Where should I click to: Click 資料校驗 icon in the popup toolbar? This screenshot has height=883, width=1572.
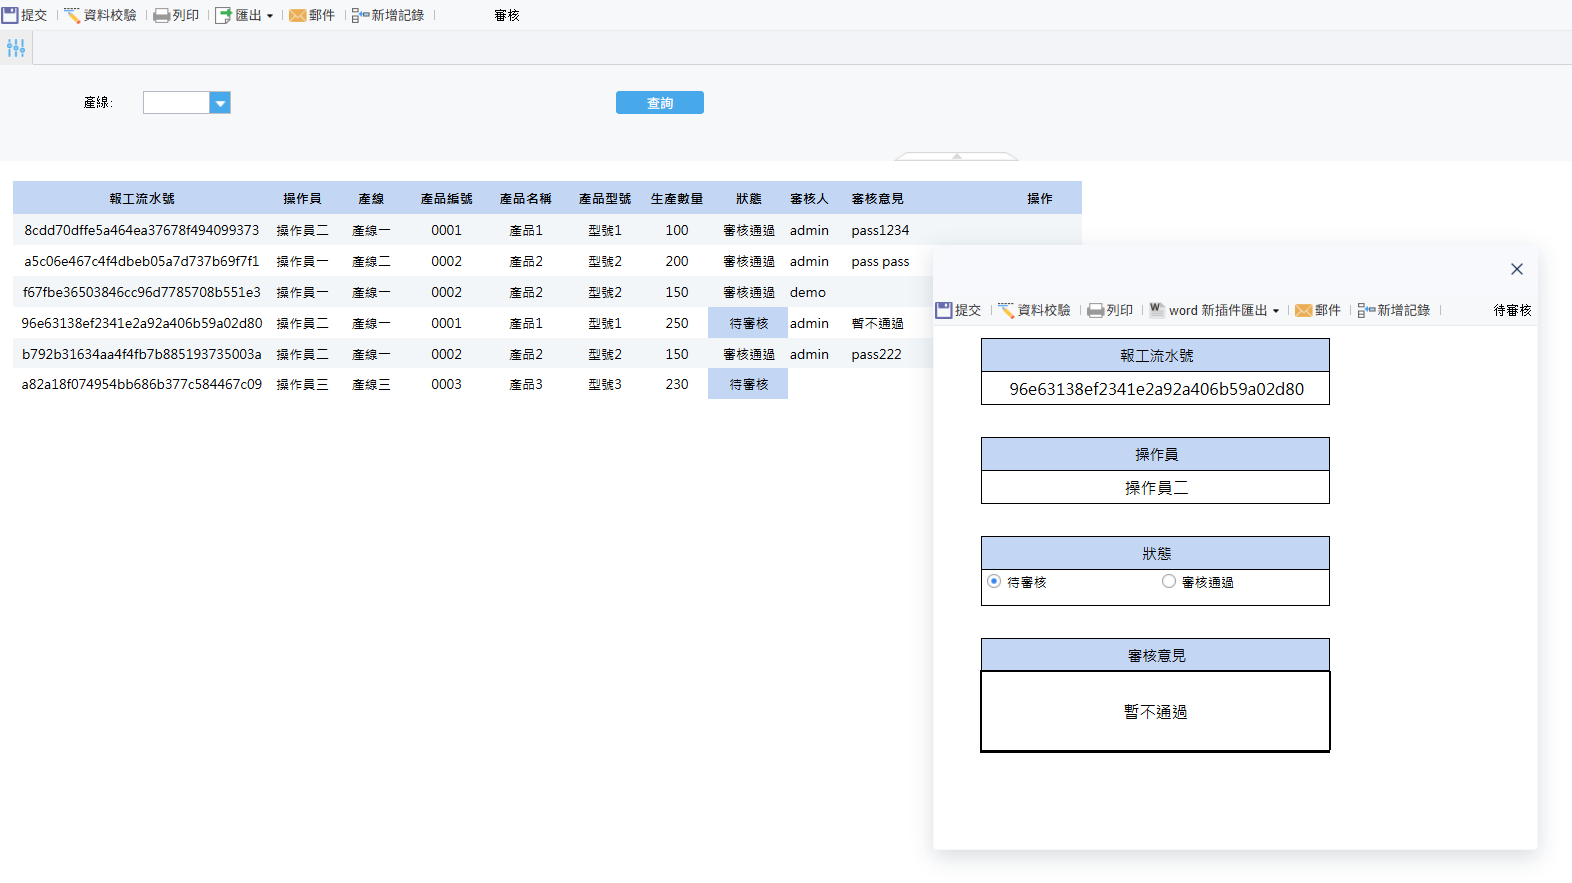click(1006, 311)
